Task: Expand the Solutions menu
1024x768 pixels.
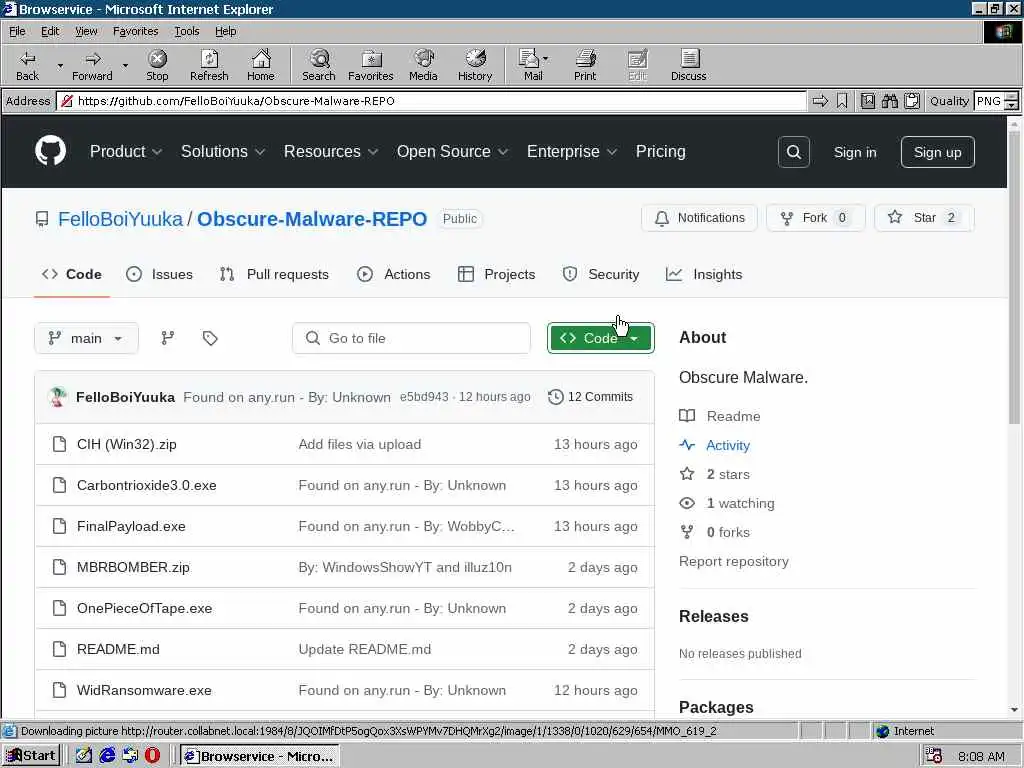Action: [223, 152]
